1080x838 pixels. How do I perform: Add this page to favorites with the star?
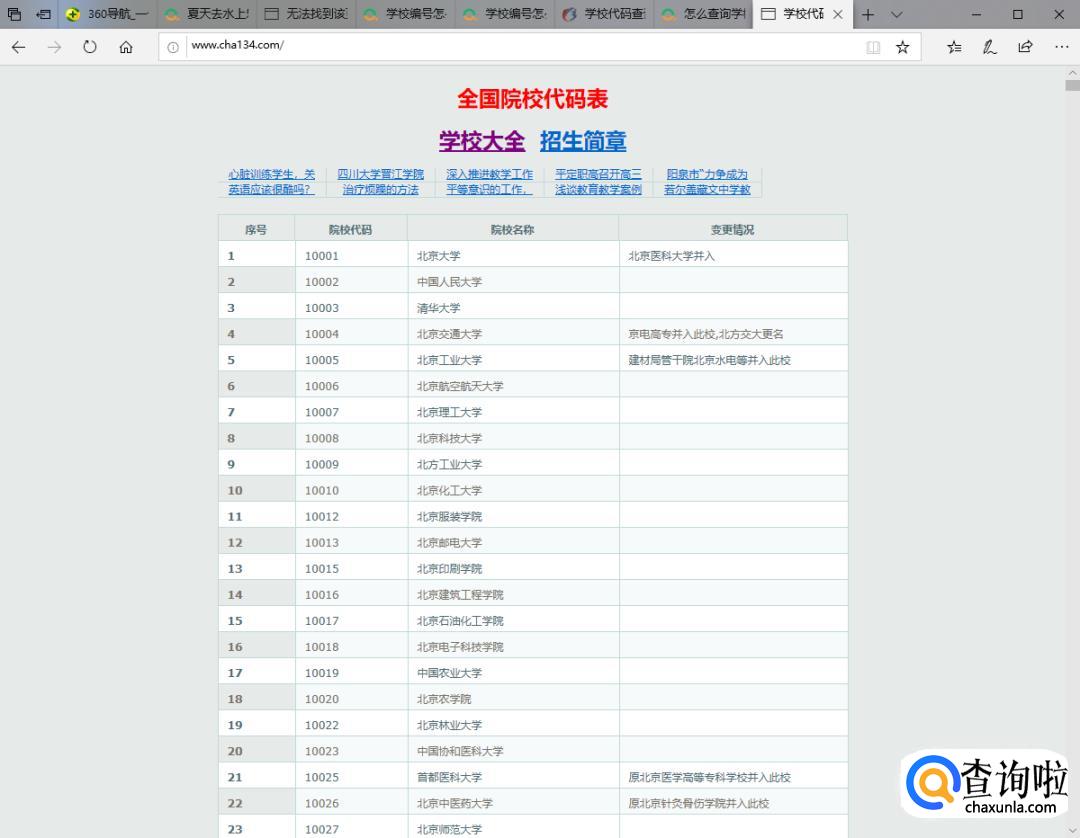(x=902, y=47)
